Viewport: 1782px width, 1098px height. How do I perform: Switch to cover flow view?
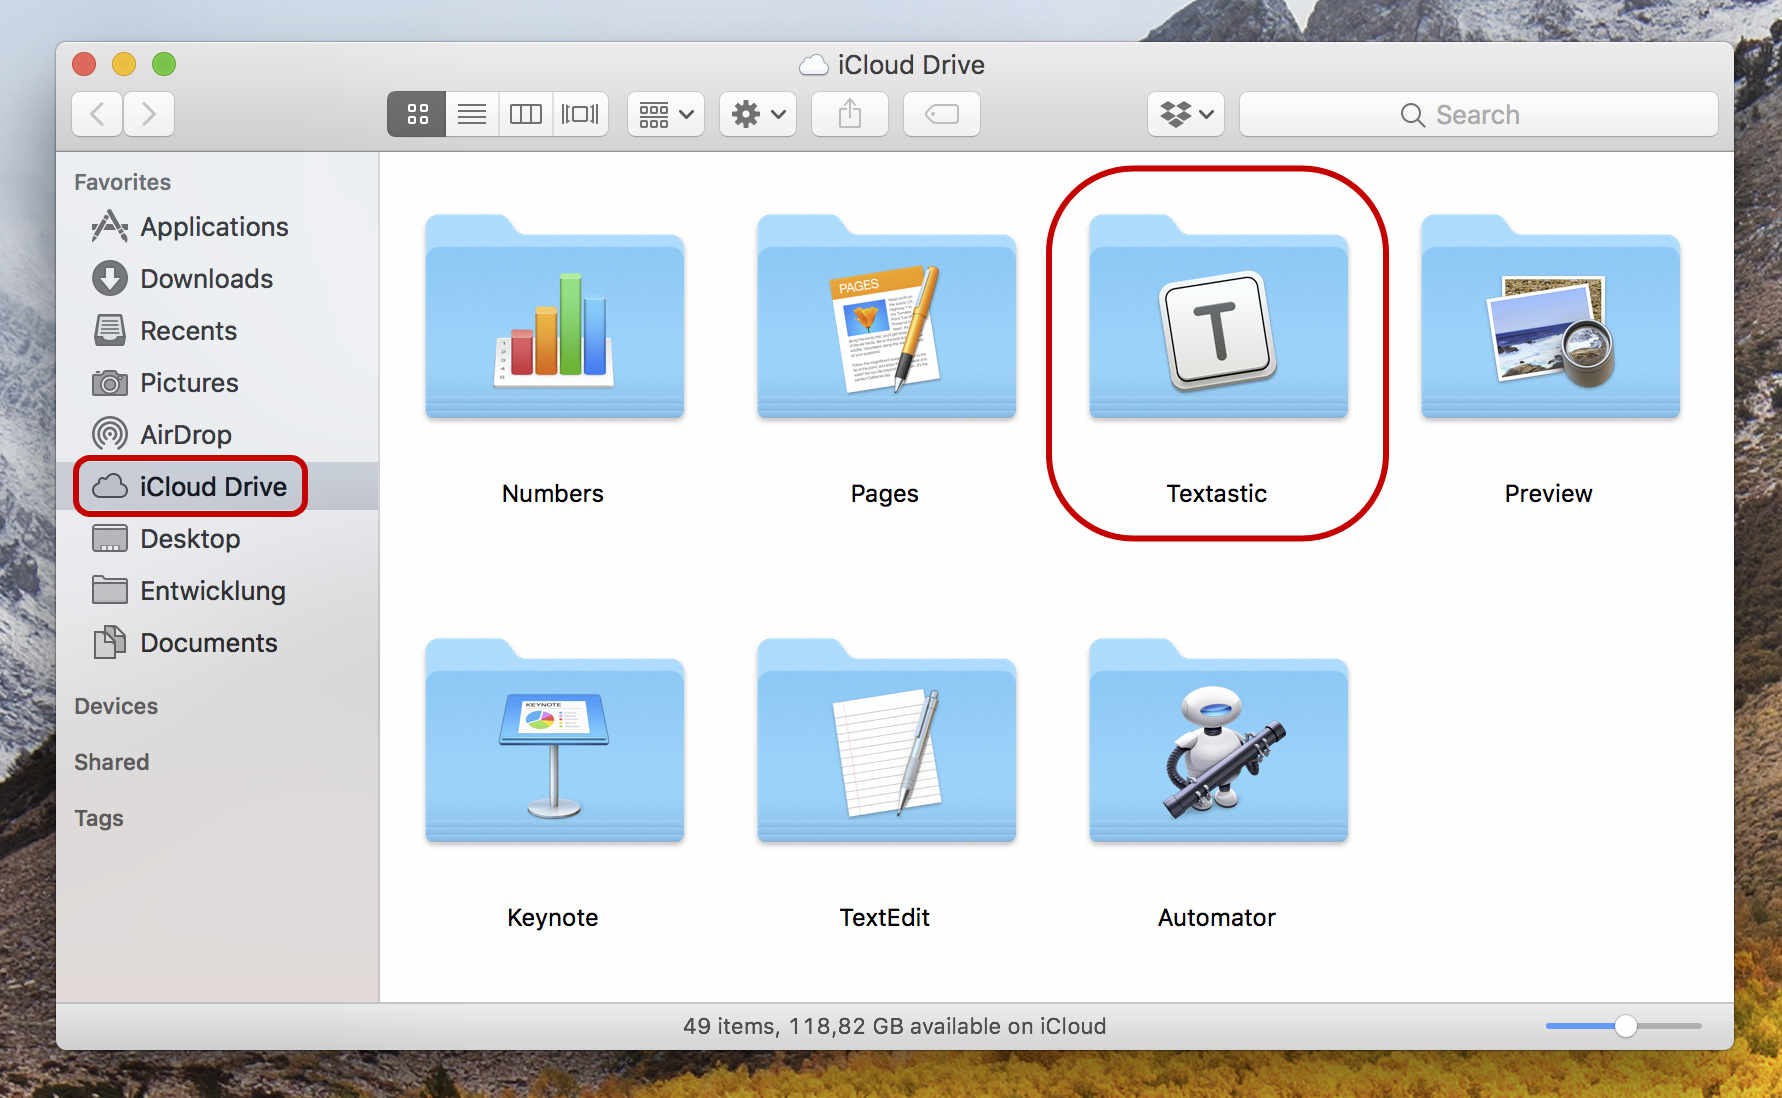click(581, 114)
